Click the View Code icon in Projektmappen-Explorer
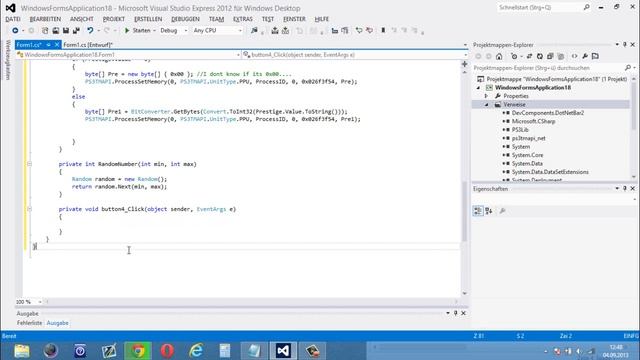This screenshot has height=360, width=640. click(574, 56)
